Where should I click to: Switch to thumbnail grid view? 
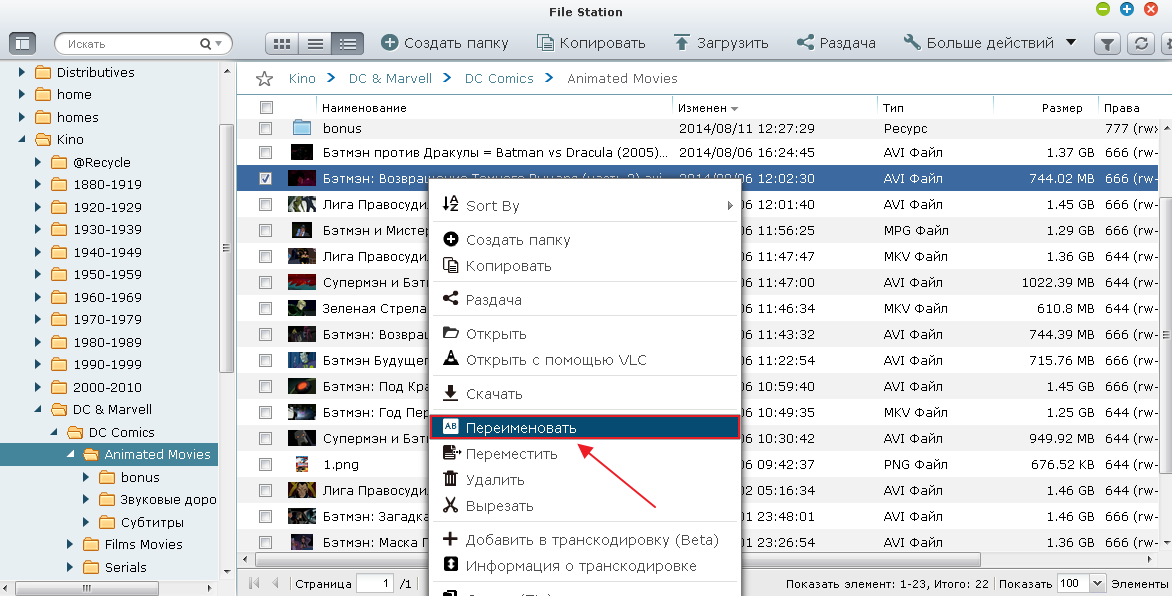coord(282,43)
